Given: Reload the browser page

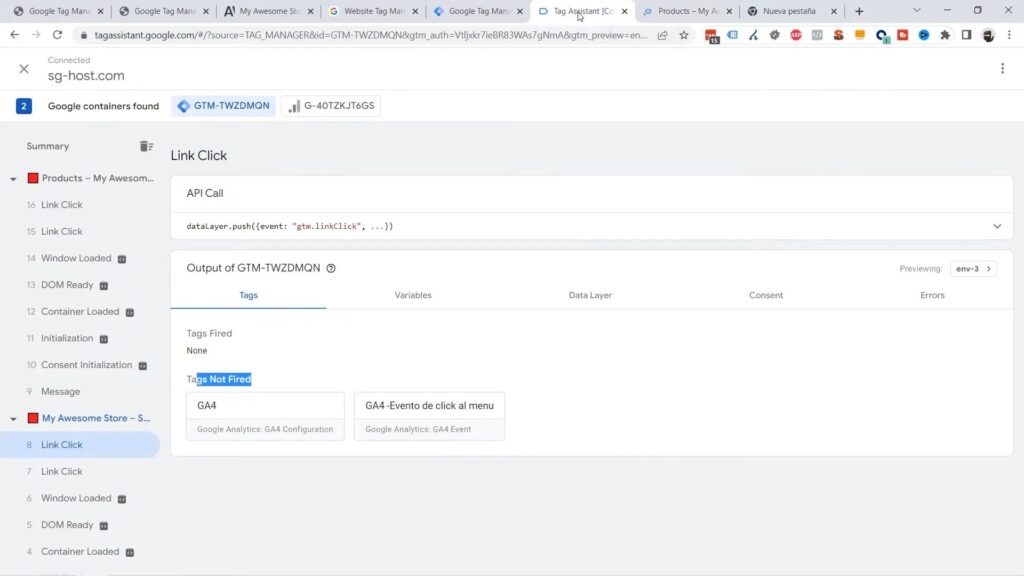Looking at the screenshot, I should coord(57,35).
